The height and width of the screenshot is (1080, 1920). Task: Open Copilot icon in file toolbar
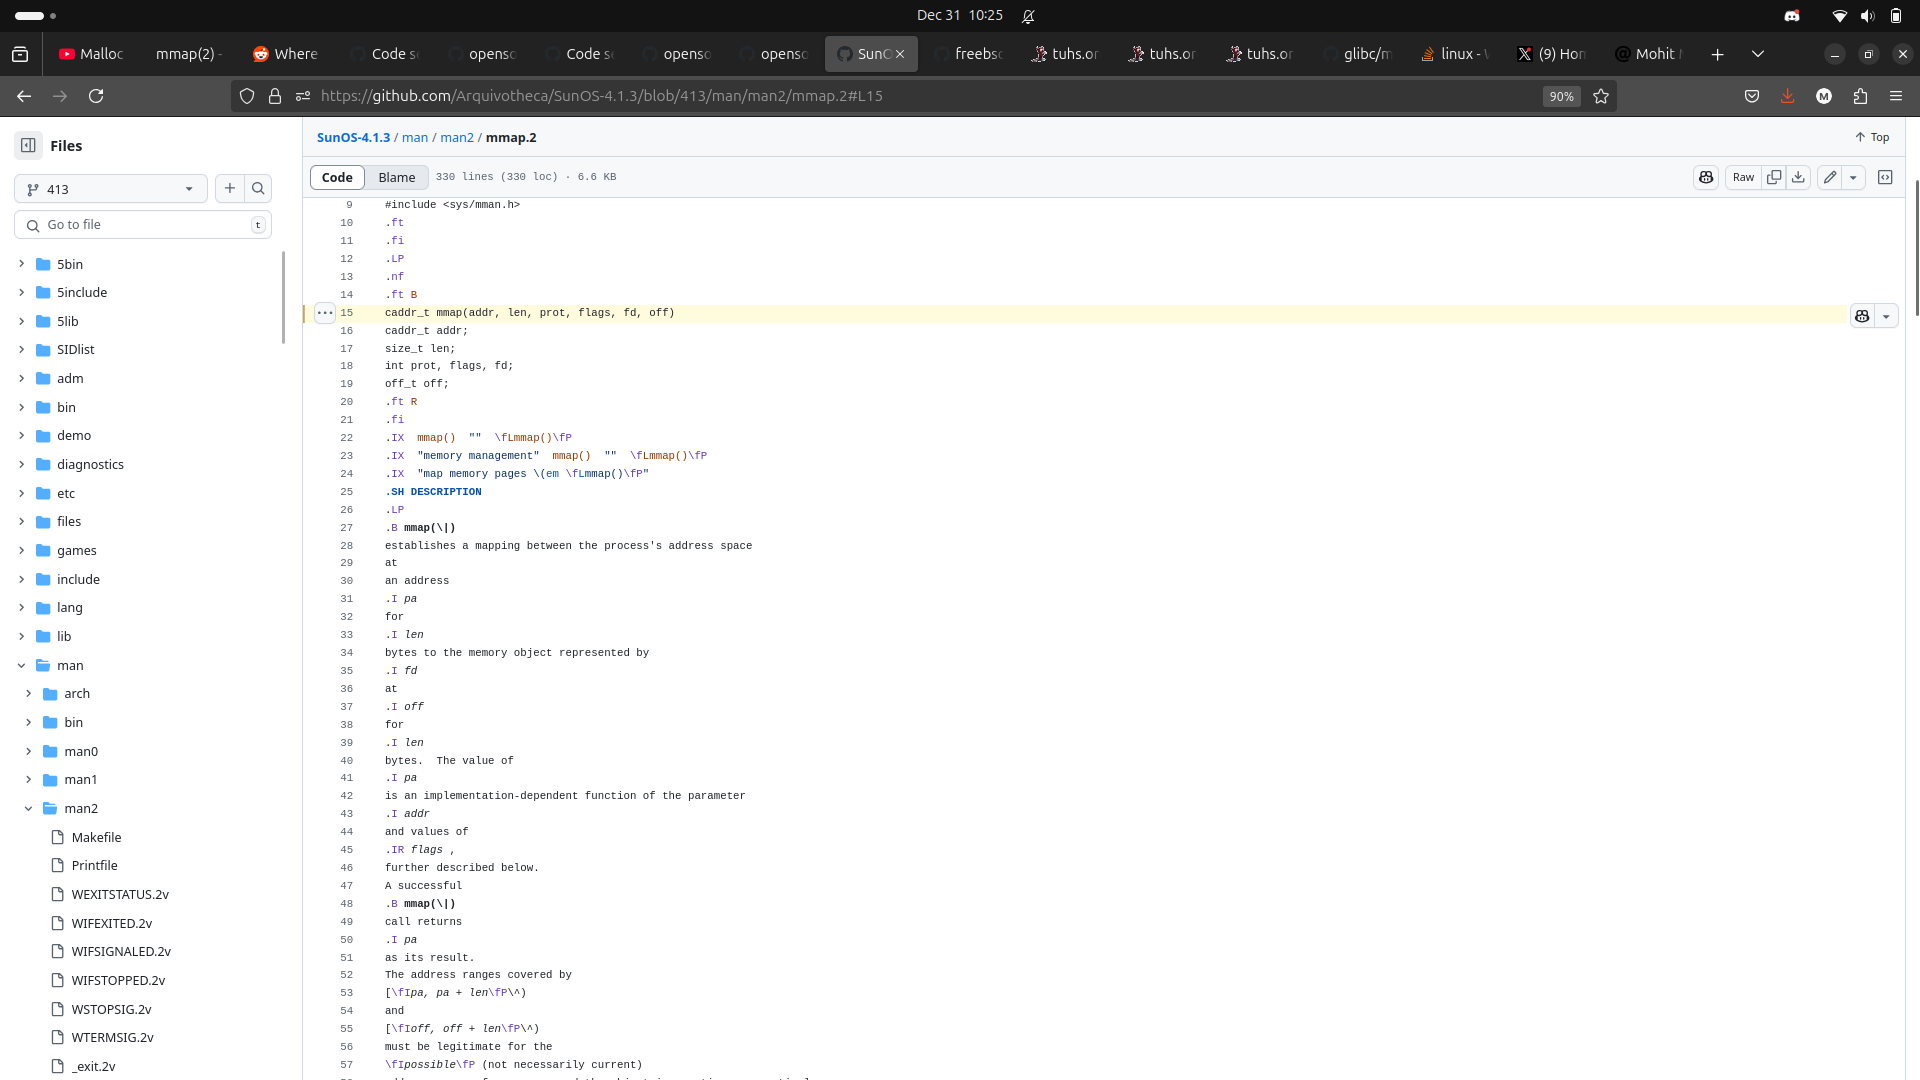[1706, 177]
